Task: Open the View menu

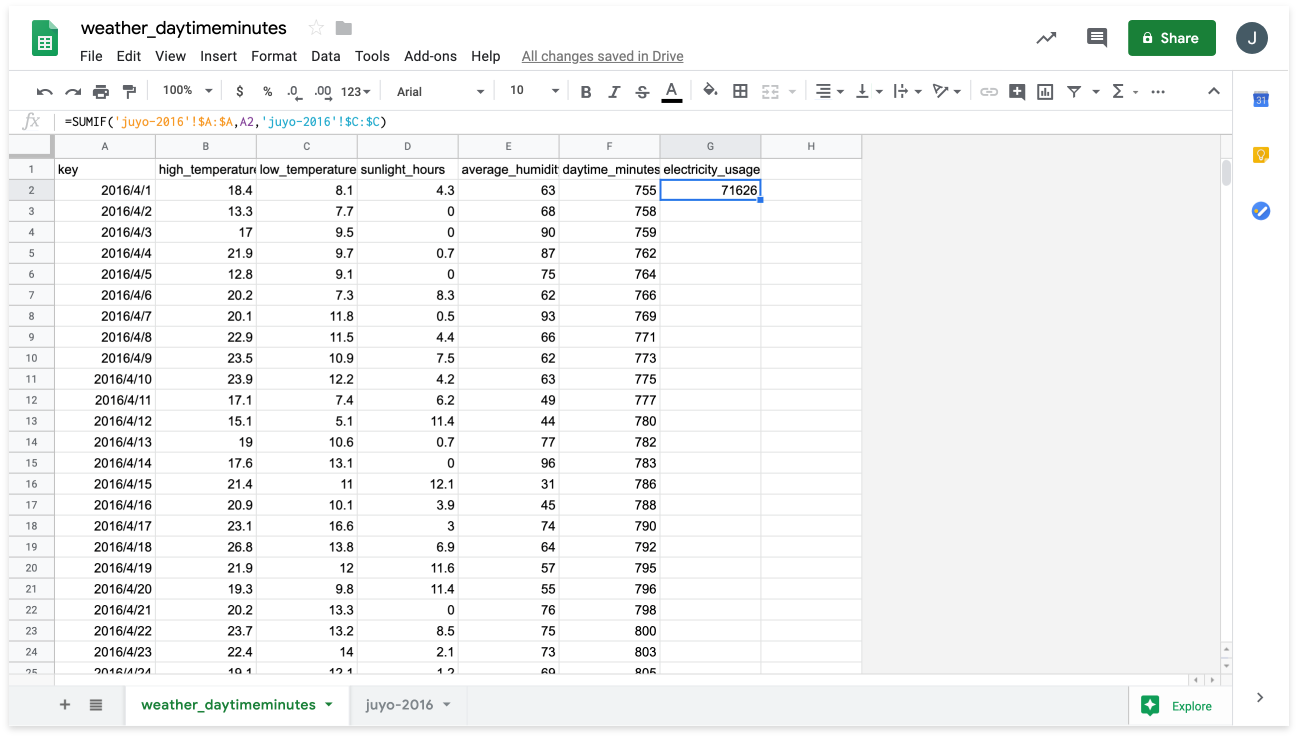Action: click(170, 56)
